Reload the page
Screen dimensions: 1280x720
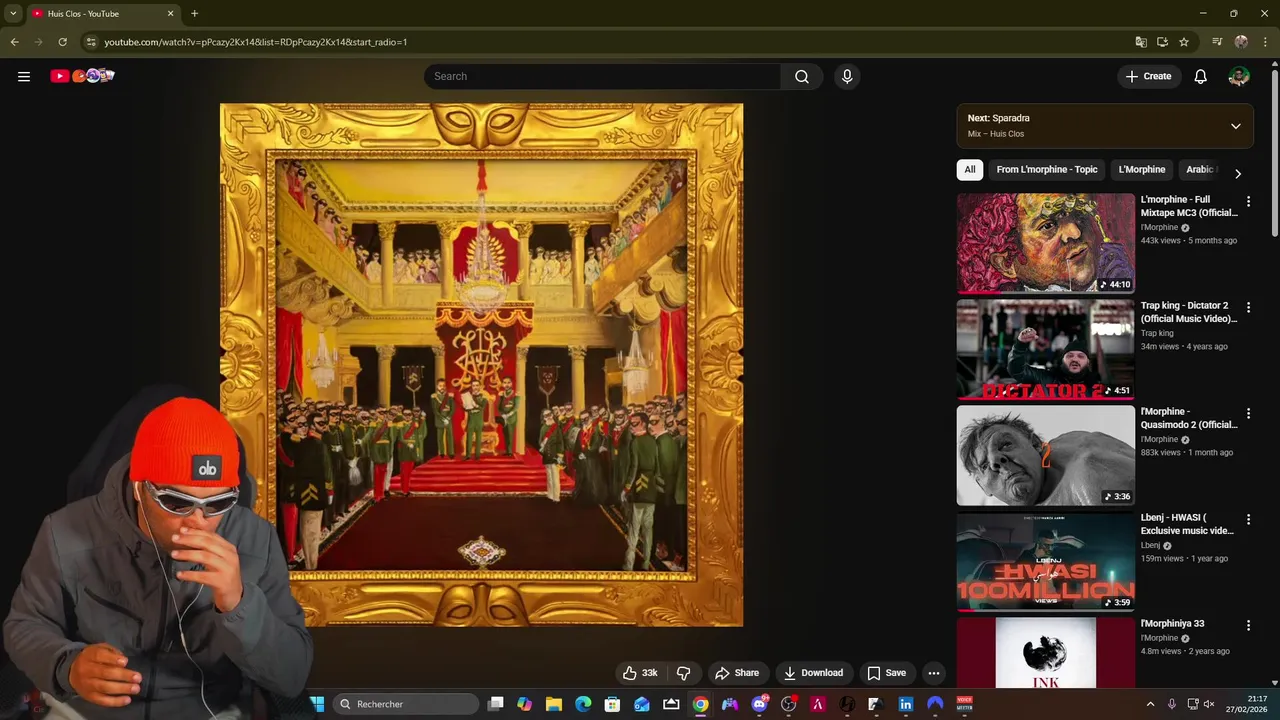click(x=62, y=42)
